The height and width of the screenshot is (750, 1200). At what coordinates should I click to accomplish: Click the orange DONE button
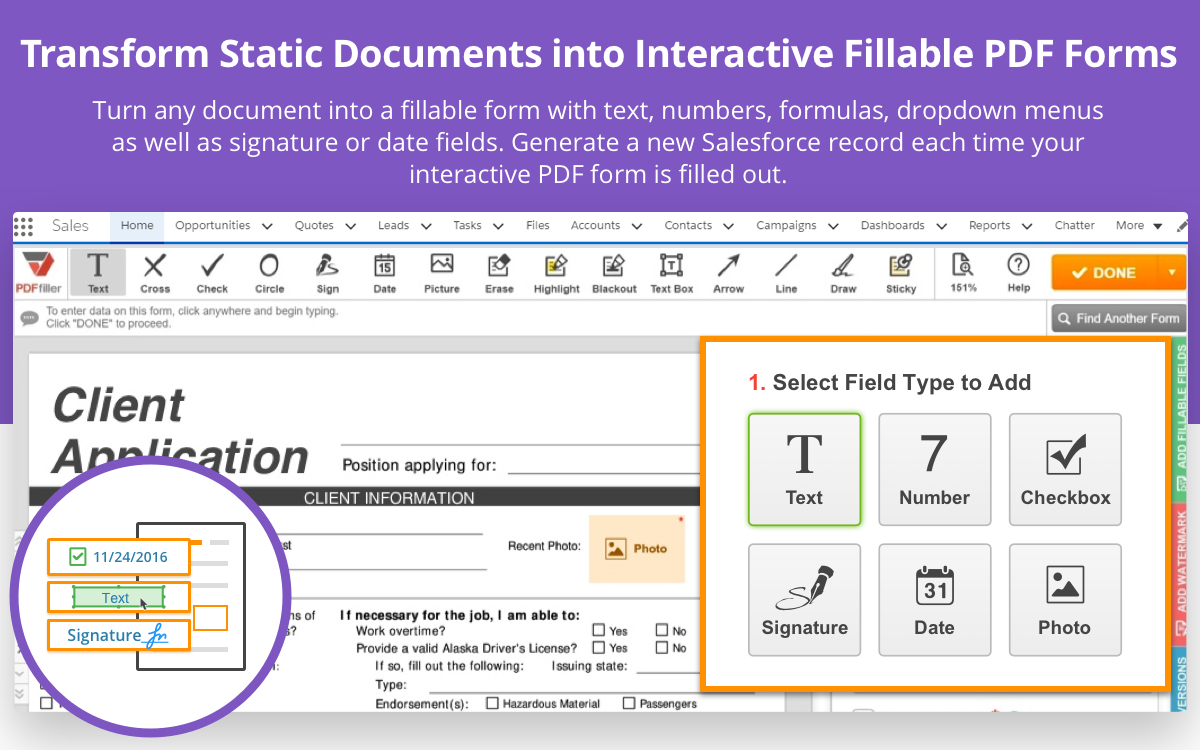click(x=1103, y=272)
